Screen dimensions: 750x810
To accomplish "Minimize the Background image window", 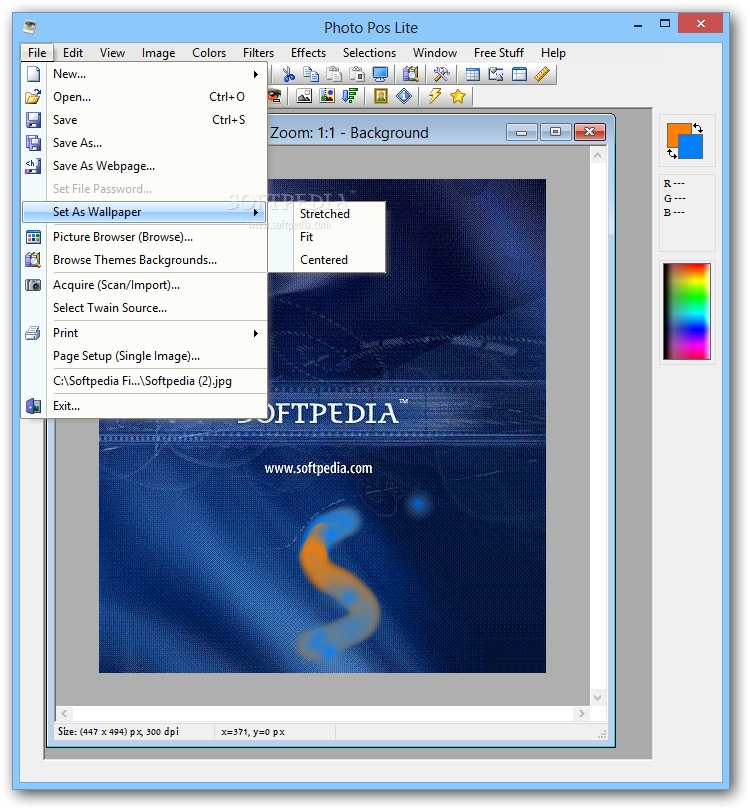I will [522, 133].
